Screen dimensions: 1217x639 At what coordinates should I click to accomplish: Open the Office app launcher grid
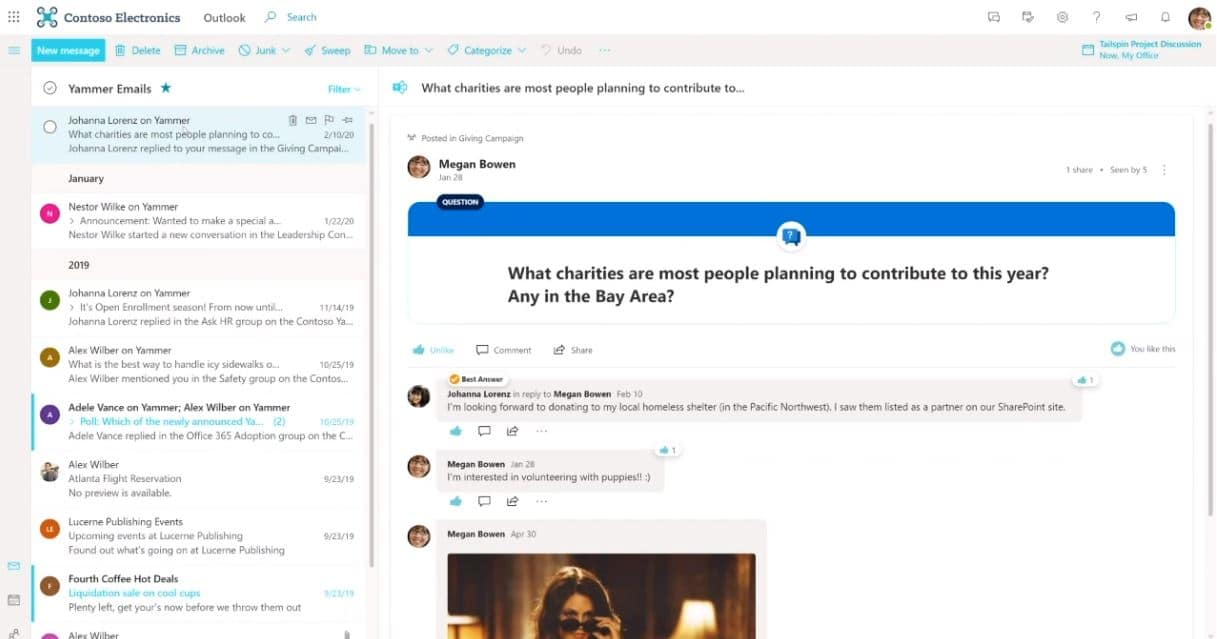pos(14,17)
